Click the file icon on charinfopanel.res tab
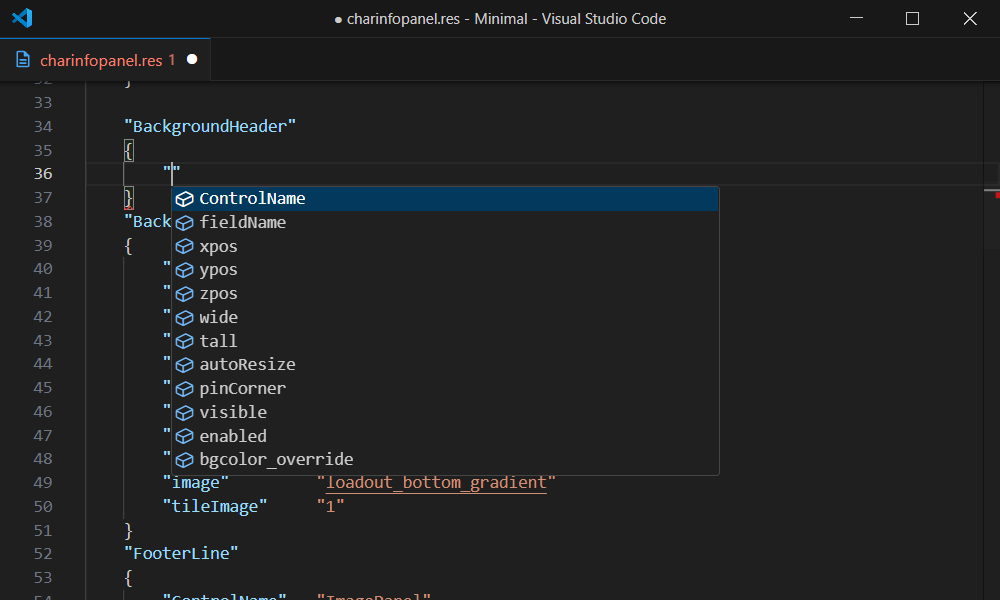Screen dimensions: 1000x600 click(x=23, y=60)
